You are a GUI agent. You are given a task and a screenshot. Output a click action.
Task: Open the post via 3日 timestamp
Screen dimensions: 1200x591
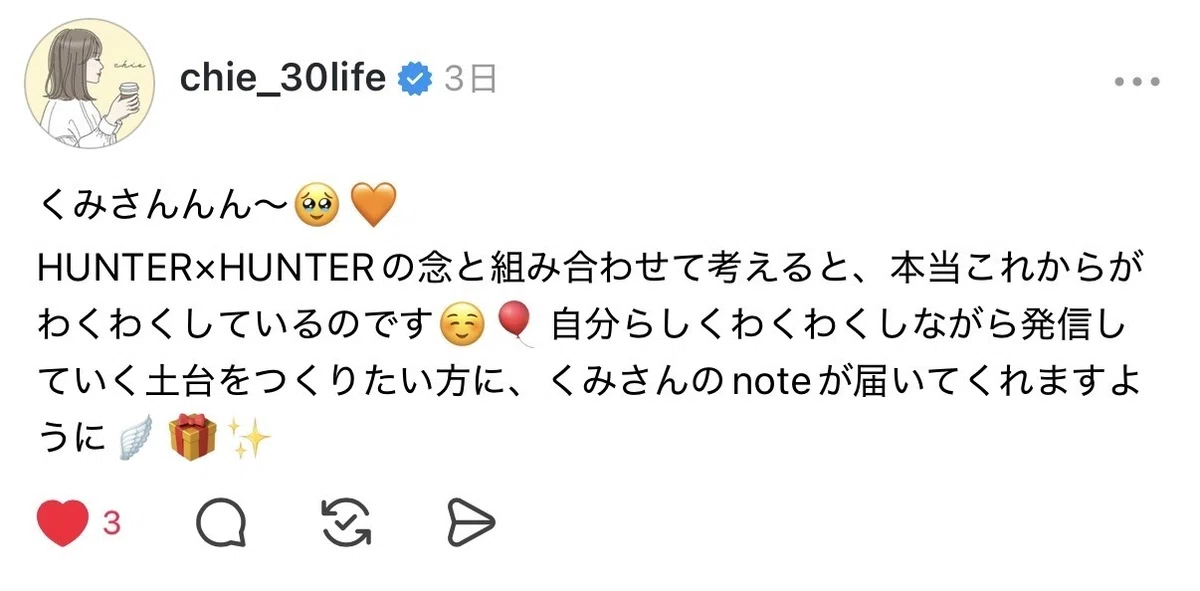[x=470, y=79]
